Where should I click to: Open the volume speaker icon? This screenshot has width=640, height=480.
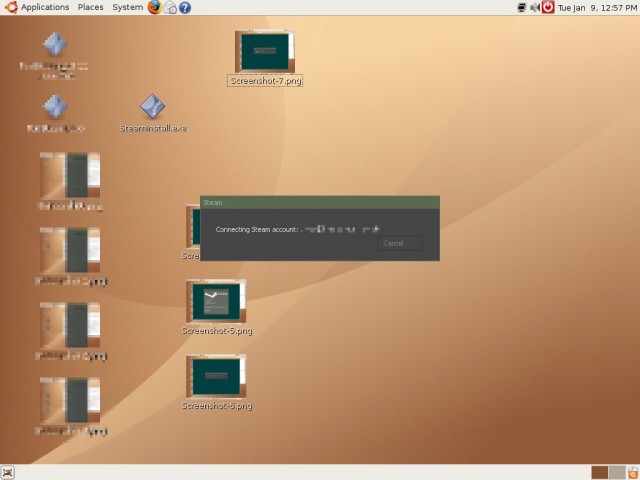point(535,7)
